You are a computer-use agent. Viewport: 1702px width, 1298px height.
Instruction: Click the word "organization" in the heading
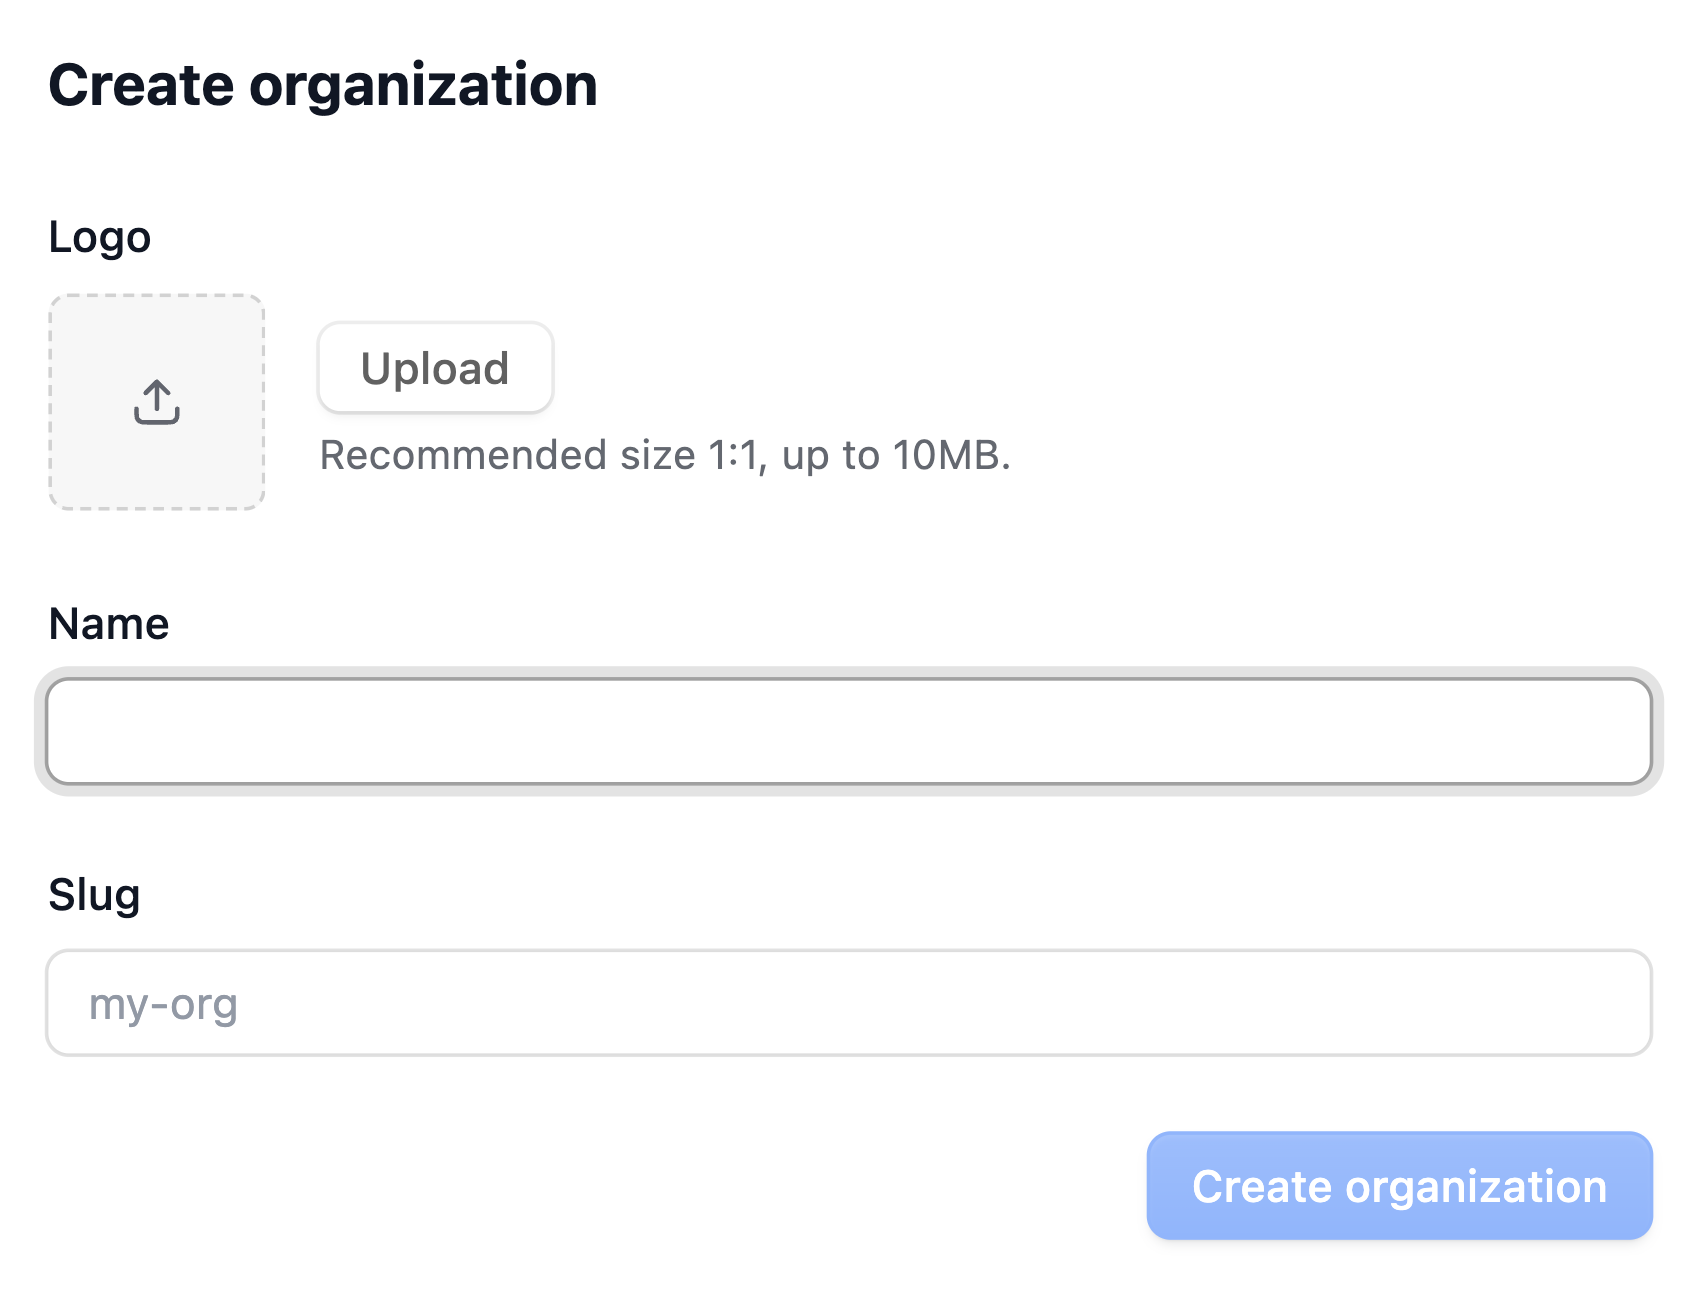[x=423, y=85]
